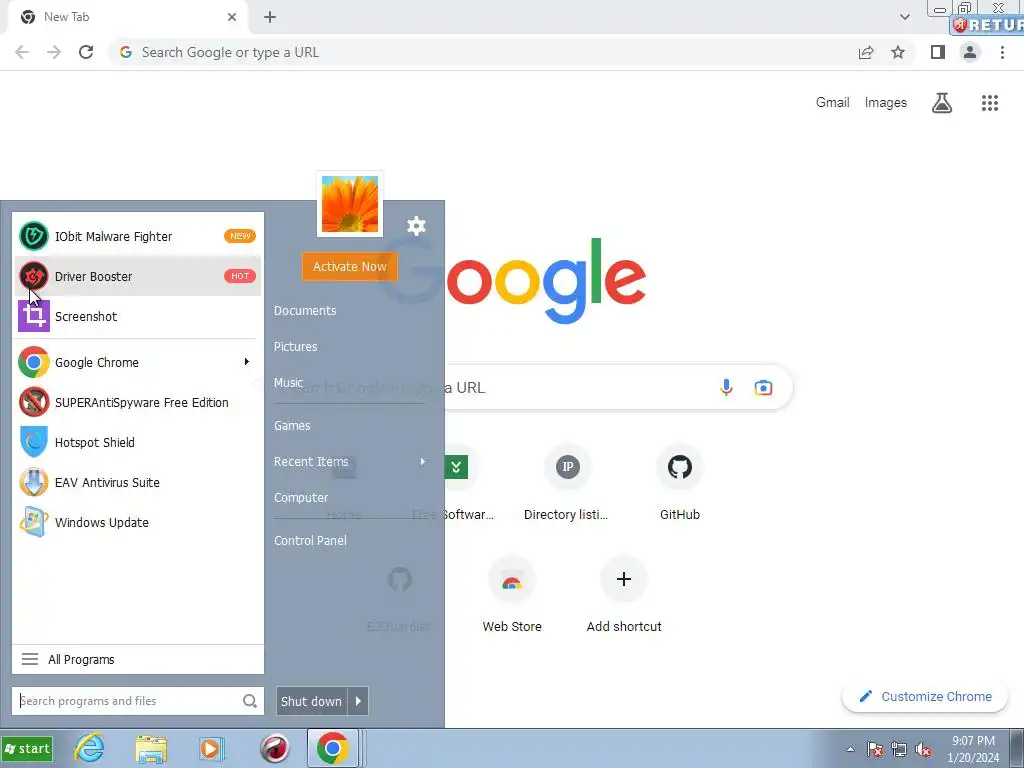Open Chrome three-dot menu

1002,52
